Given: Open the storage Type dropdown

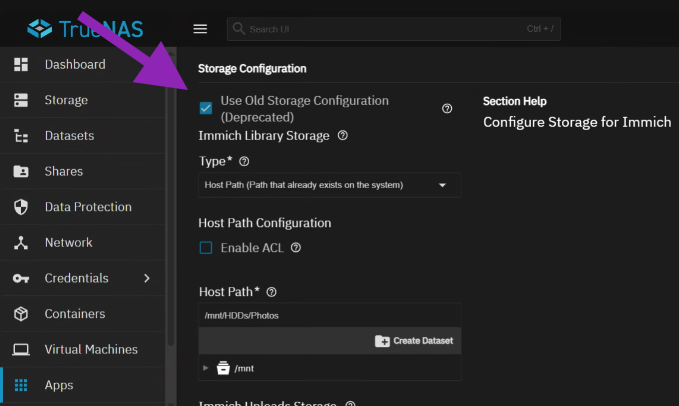Looking at the screenshot, I should tap(327, 185).
